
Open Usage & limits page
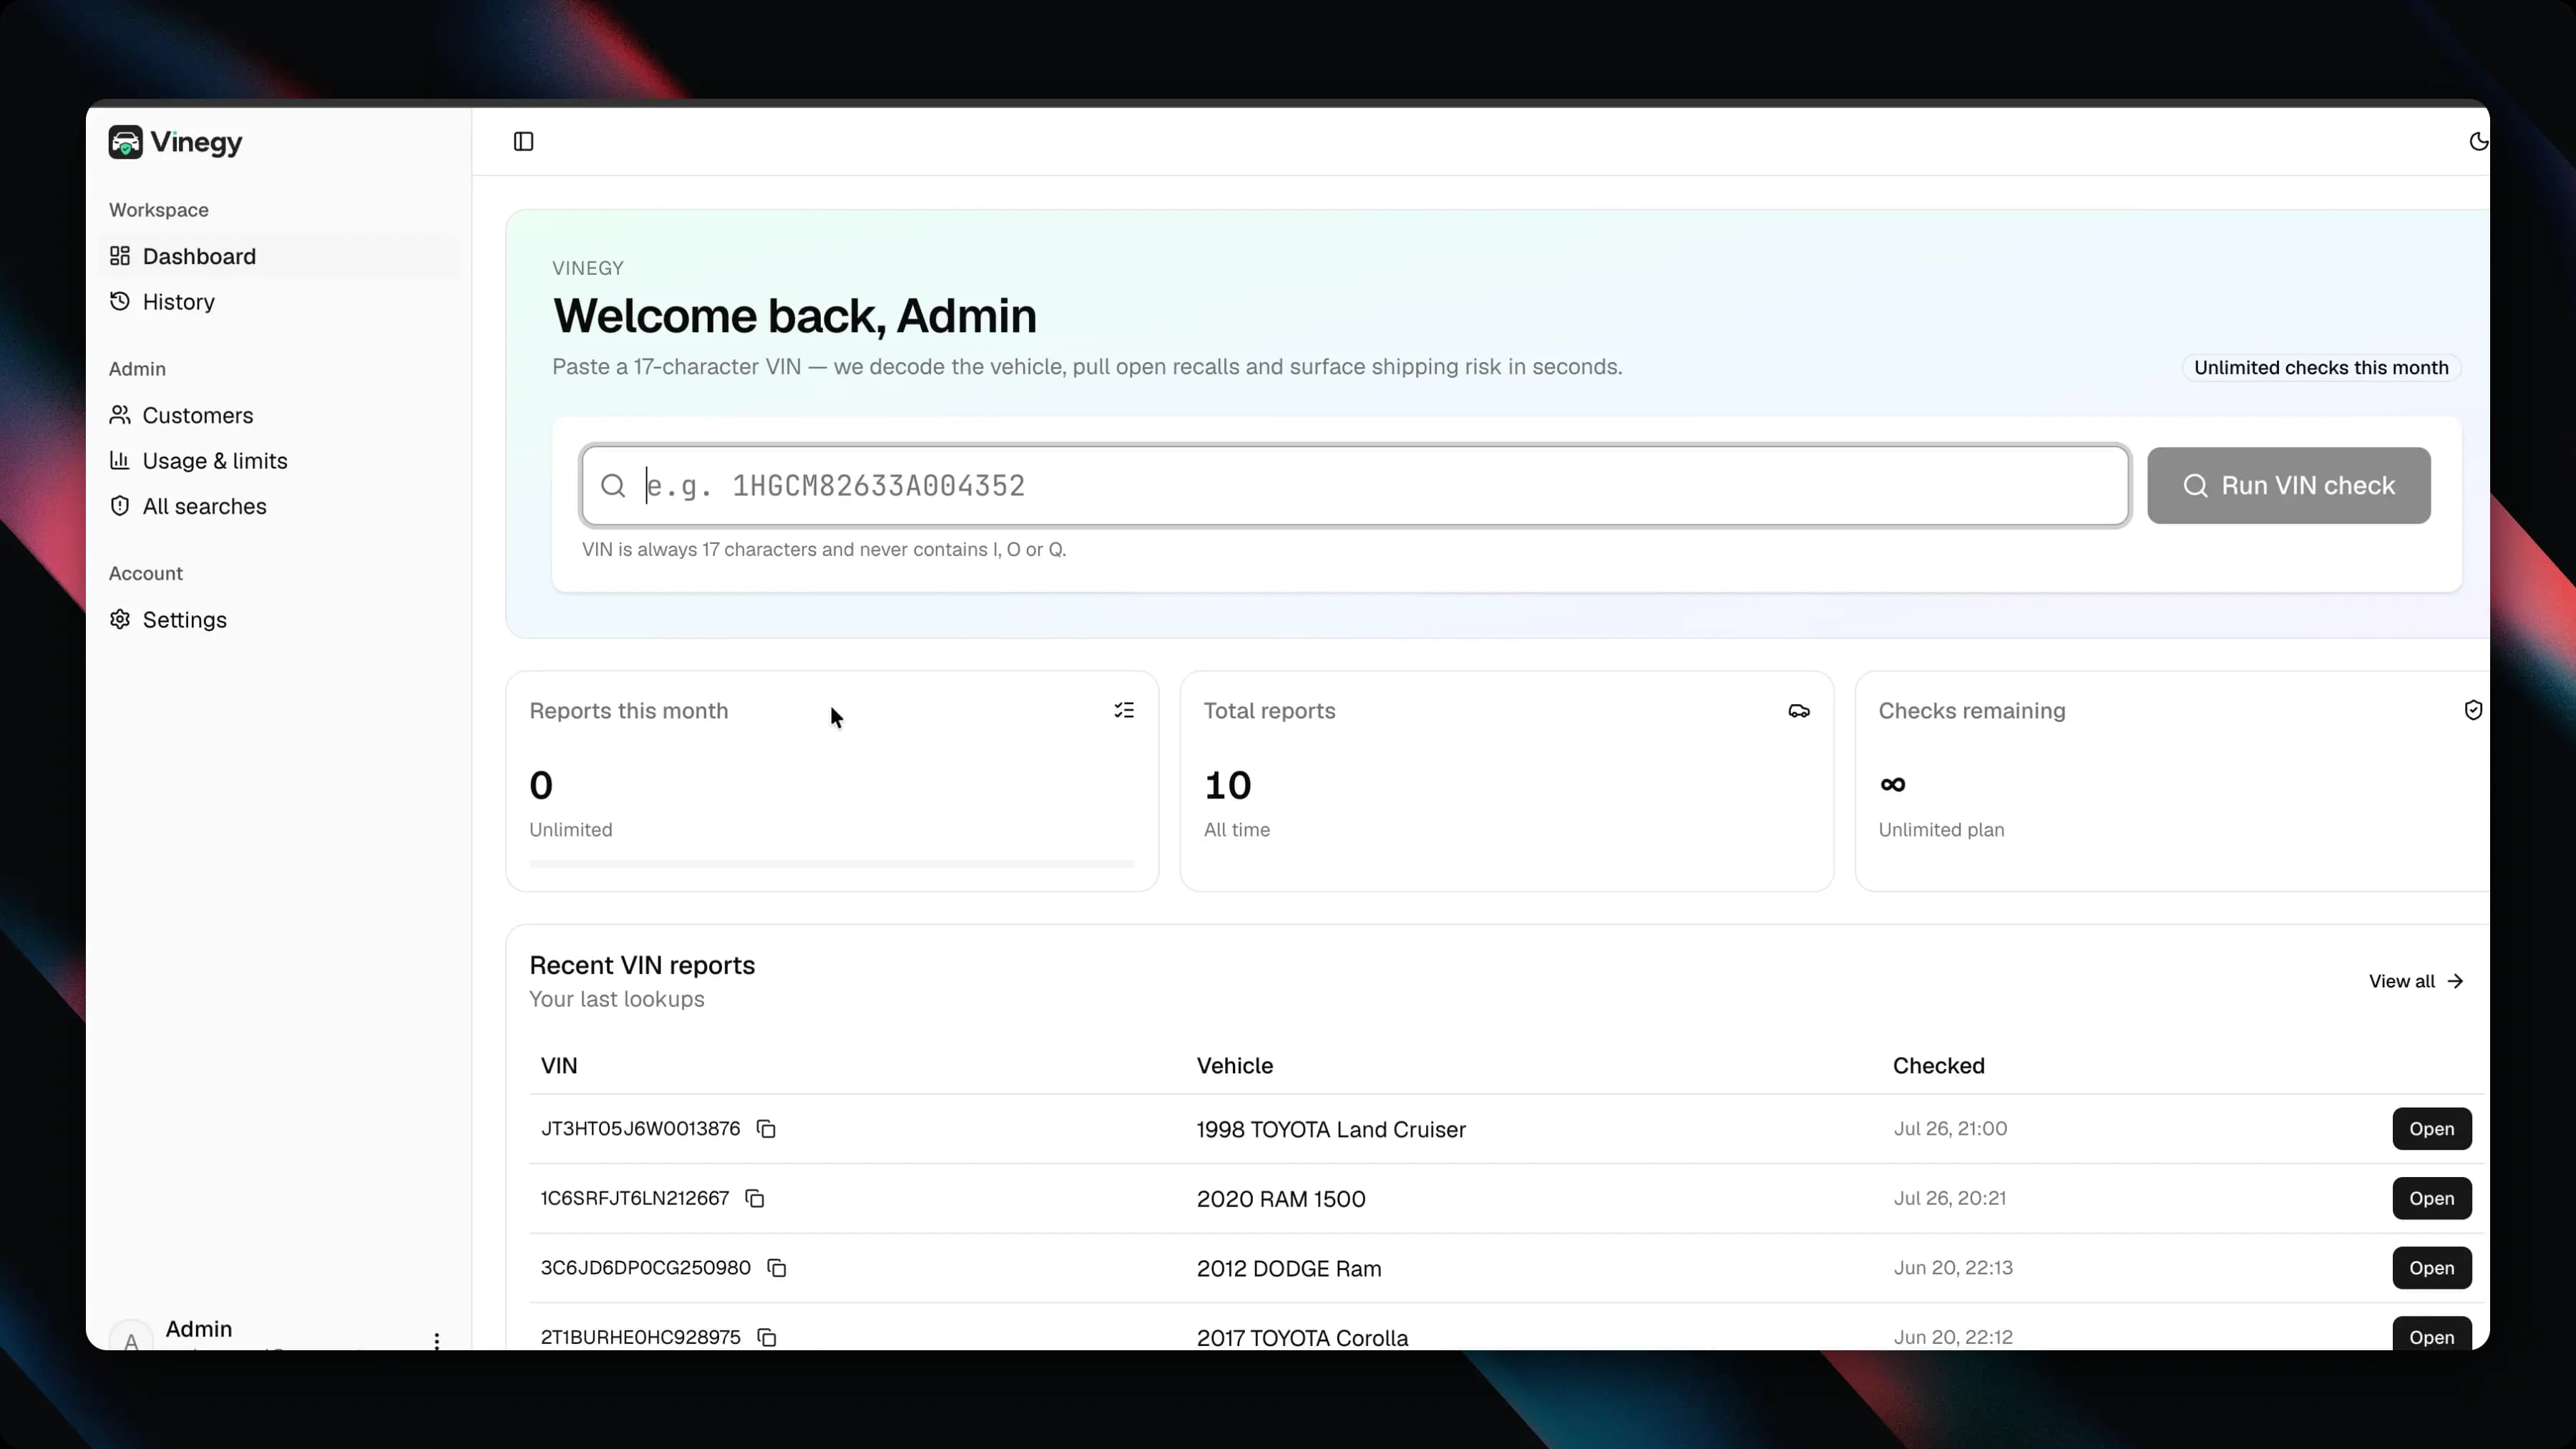[x=280, y=461]
